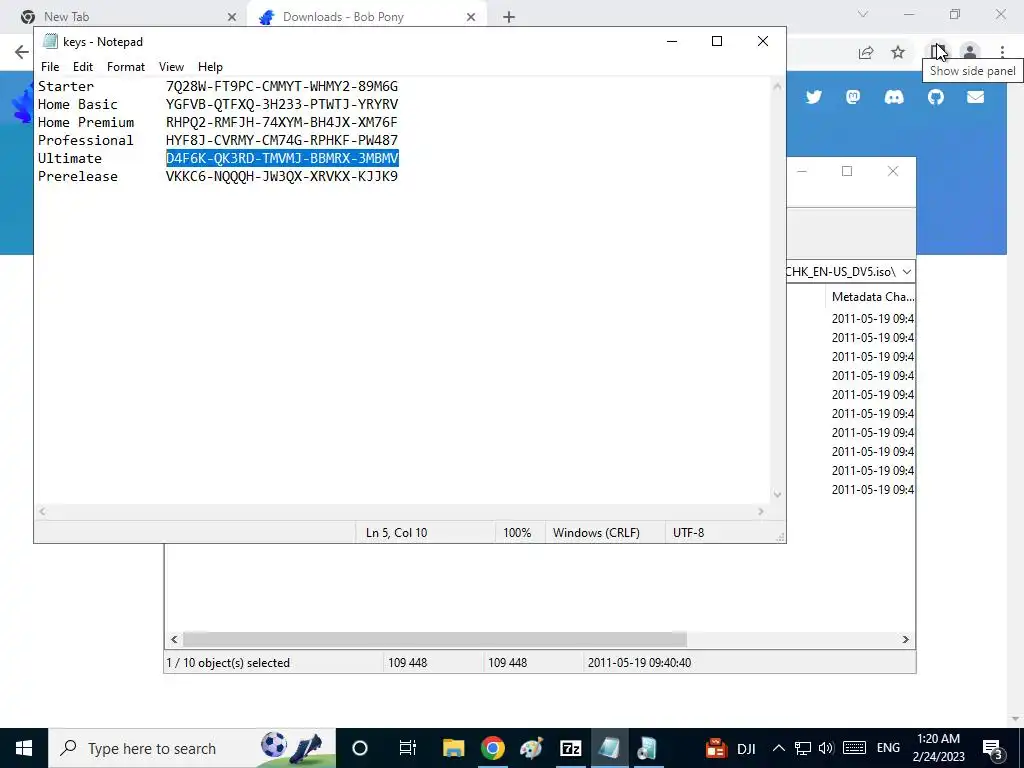Screen dimensions: 1024x768
Task: Click the Ln 5, Col 10 status field
Action: coord(424,533)
